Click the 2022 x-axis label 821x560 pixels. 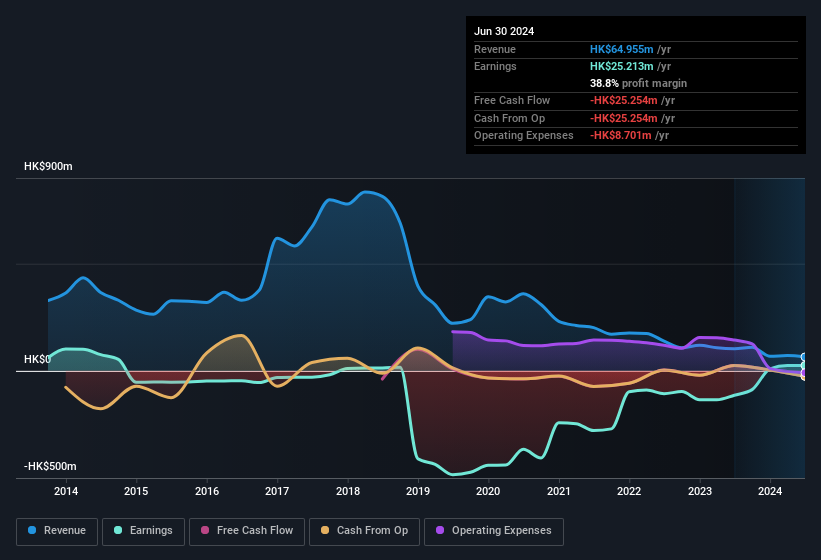click(629, 491)
